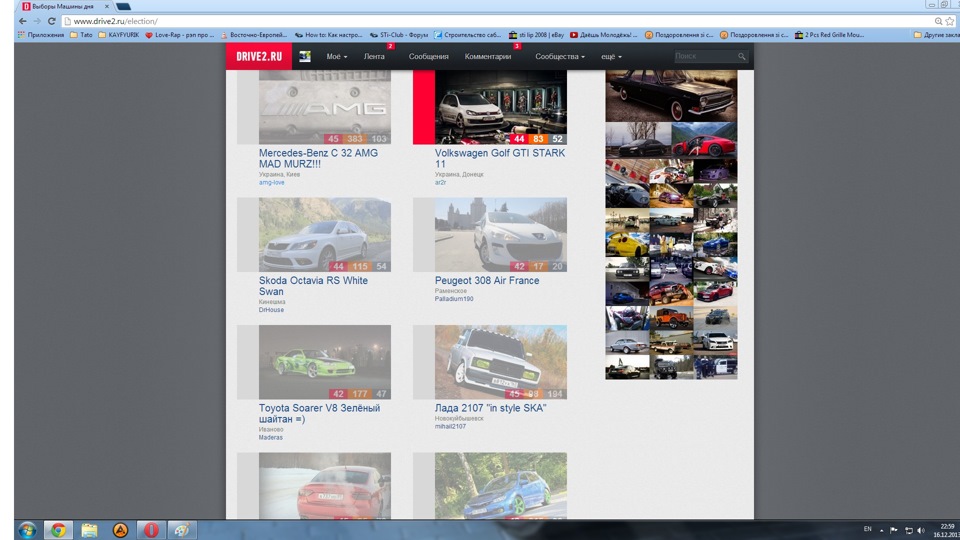Vote with the bar beside Mercedes AMG

(x=247, y=107)
